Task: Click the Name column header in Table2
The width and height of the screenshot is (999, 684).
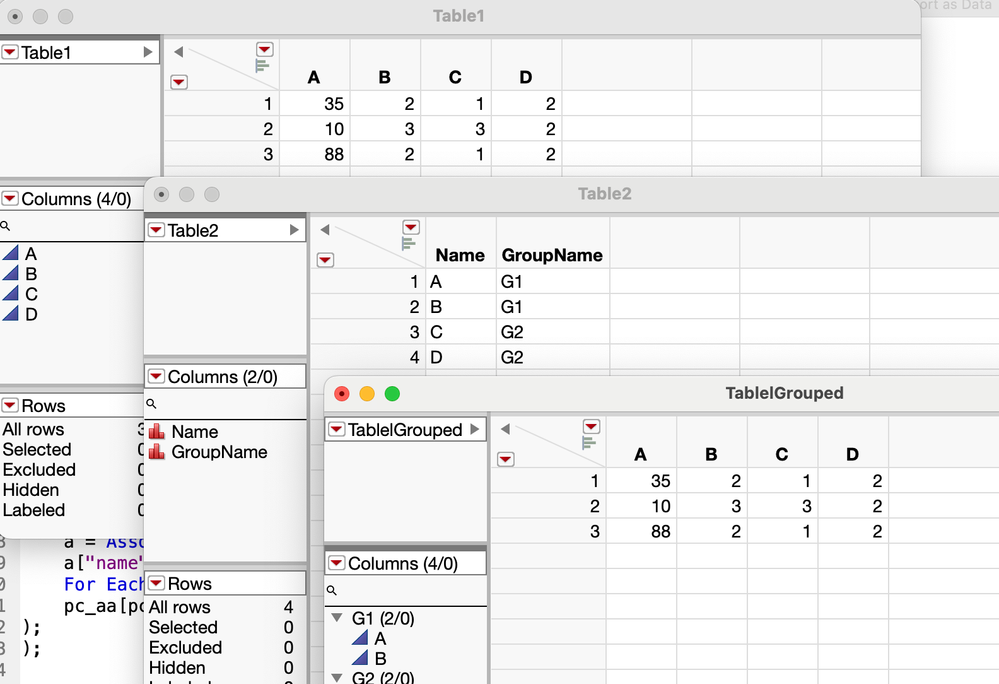Action: [x=461, y=255]
